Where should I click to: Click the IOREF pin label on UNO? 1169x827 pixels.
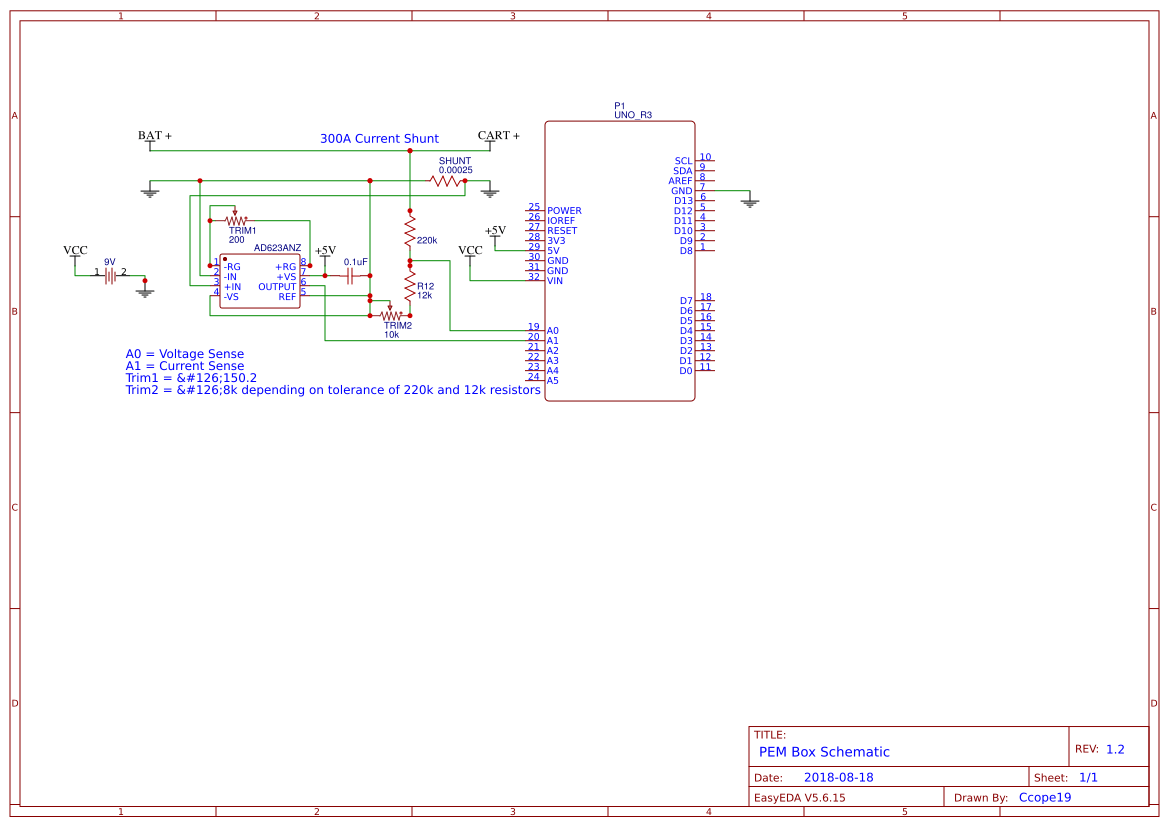point(561,221)
